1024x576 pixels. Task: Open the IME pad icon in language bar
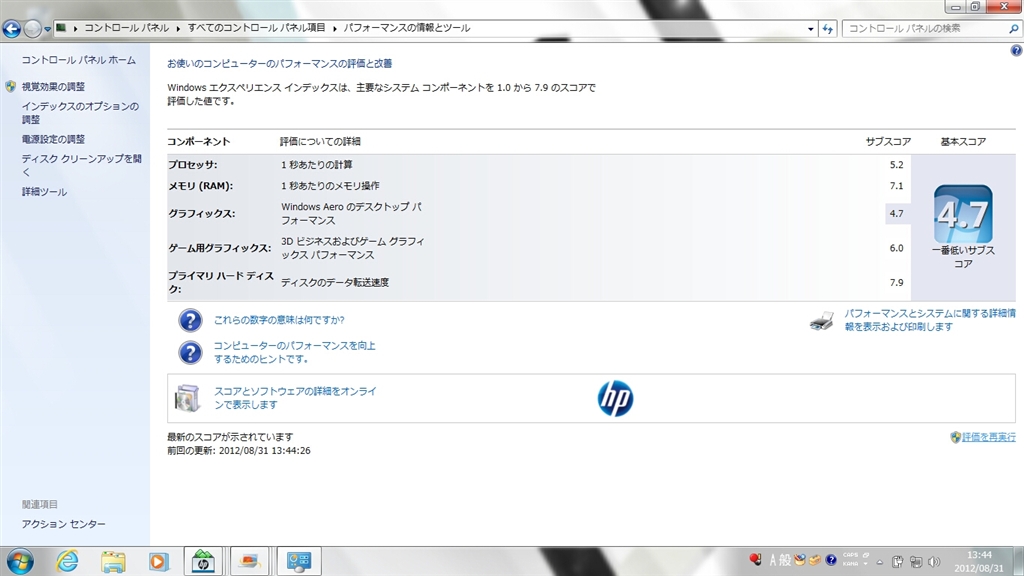coord(800,560)
